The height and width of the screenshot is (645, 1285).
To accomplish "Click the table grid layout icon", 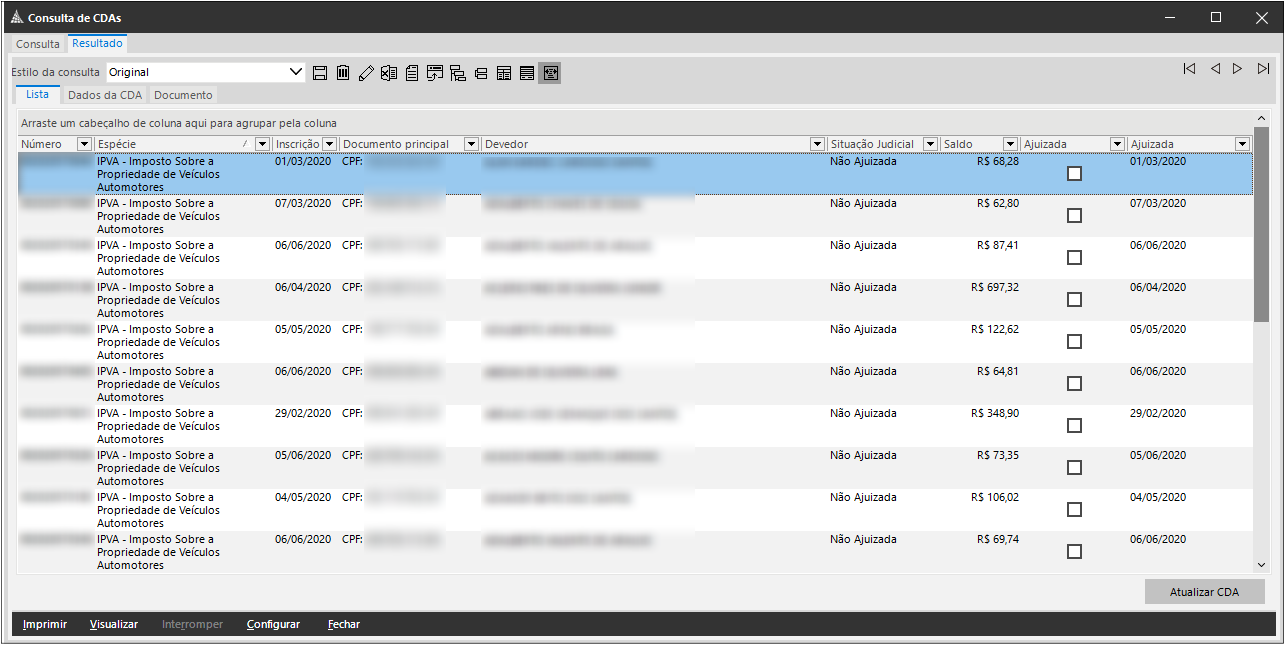I will pyautogui.click(x=504, y=72).
